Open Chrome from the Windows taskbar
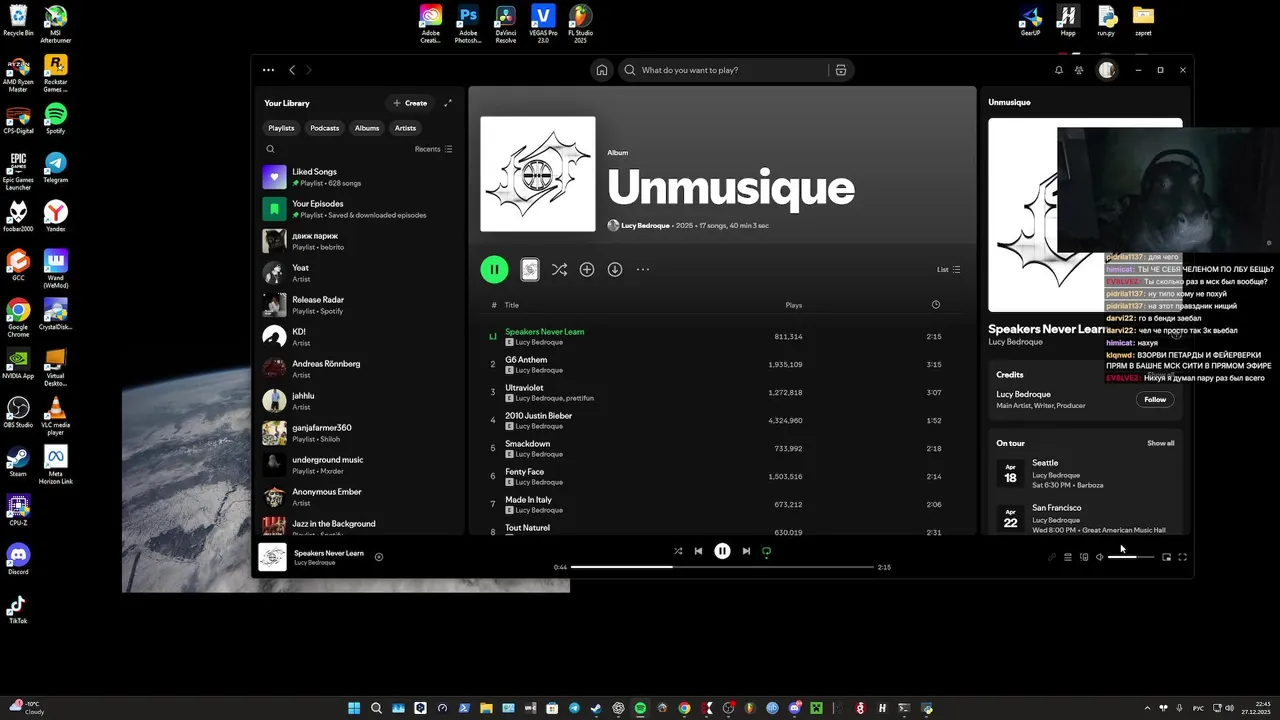The image size is (1280, 720). 684,708
